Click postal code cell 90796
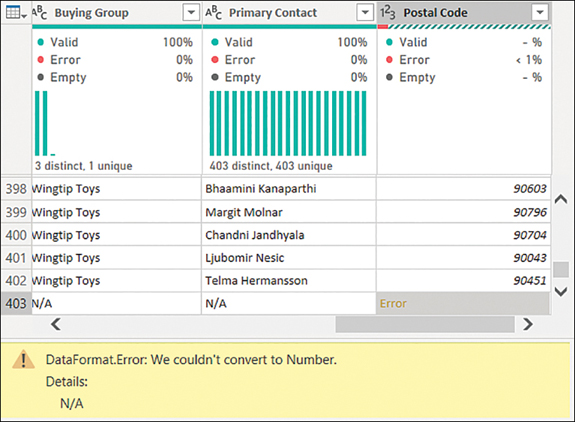Image resolution: width=575 pixels, height=422 pixels. tap(464, 212)
